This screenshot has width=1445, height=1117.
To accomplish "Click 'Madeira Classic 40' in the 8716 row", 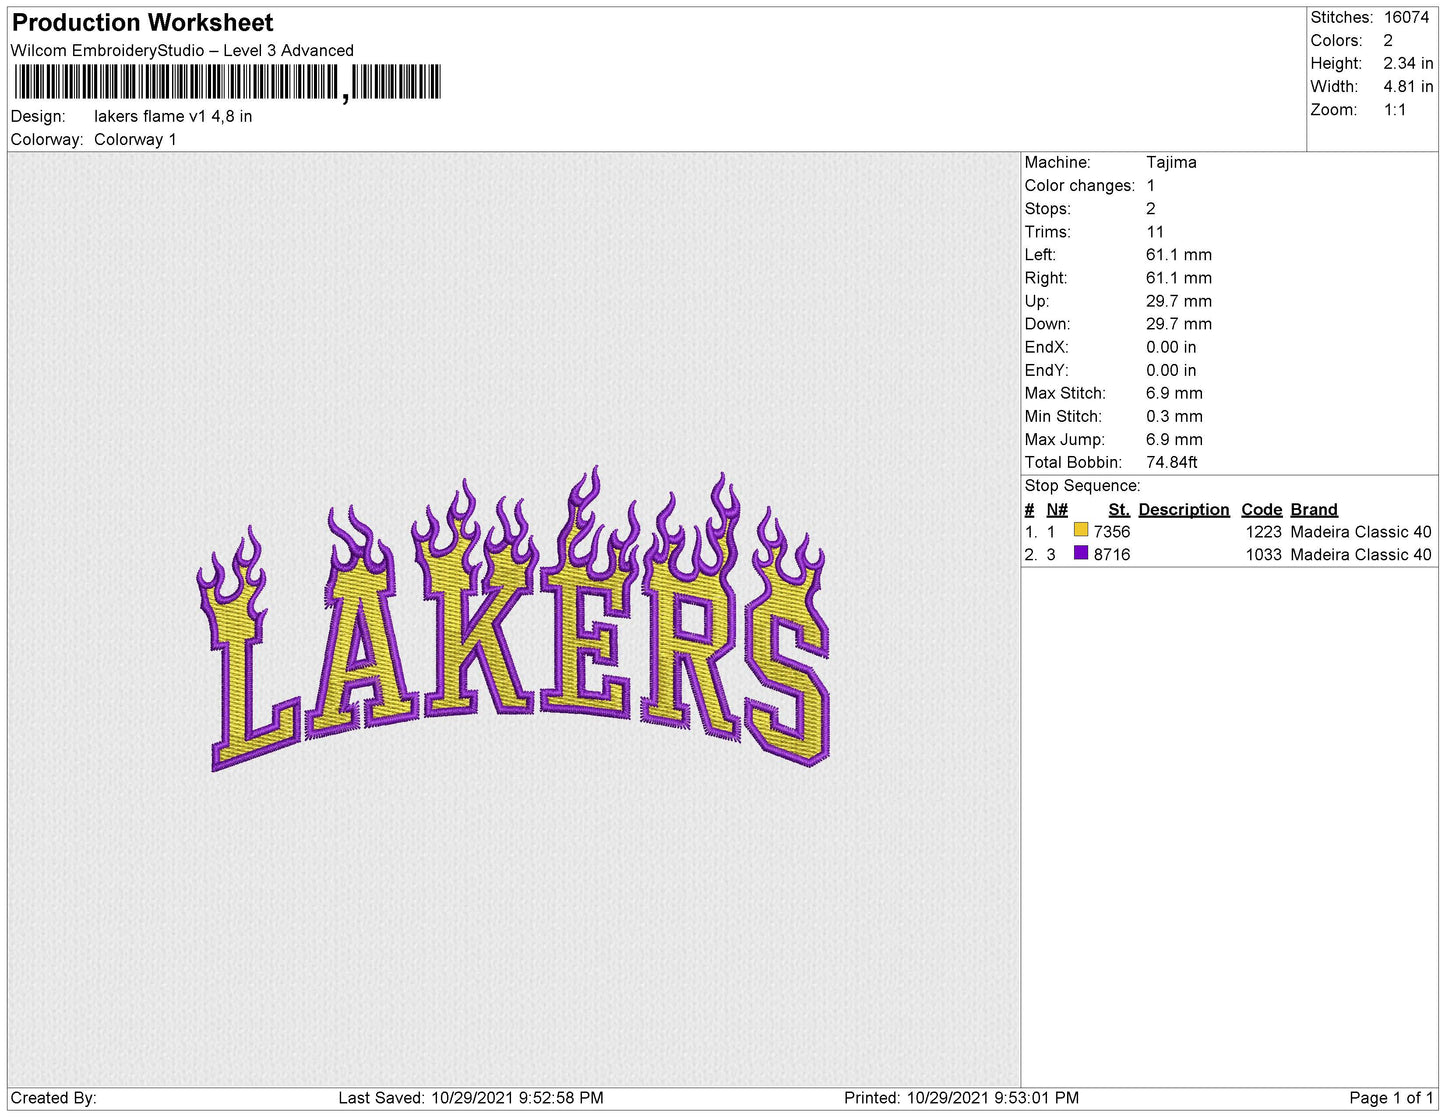I will [x=1361, y=555].
